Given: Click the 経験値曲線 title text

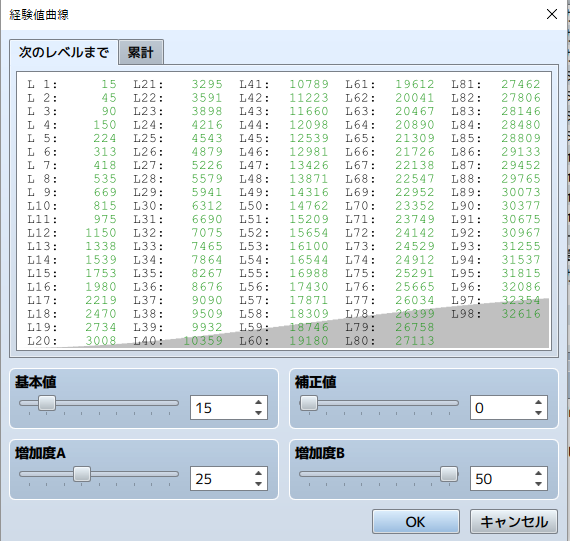Looking at the screenshot, I should point(39,15).
